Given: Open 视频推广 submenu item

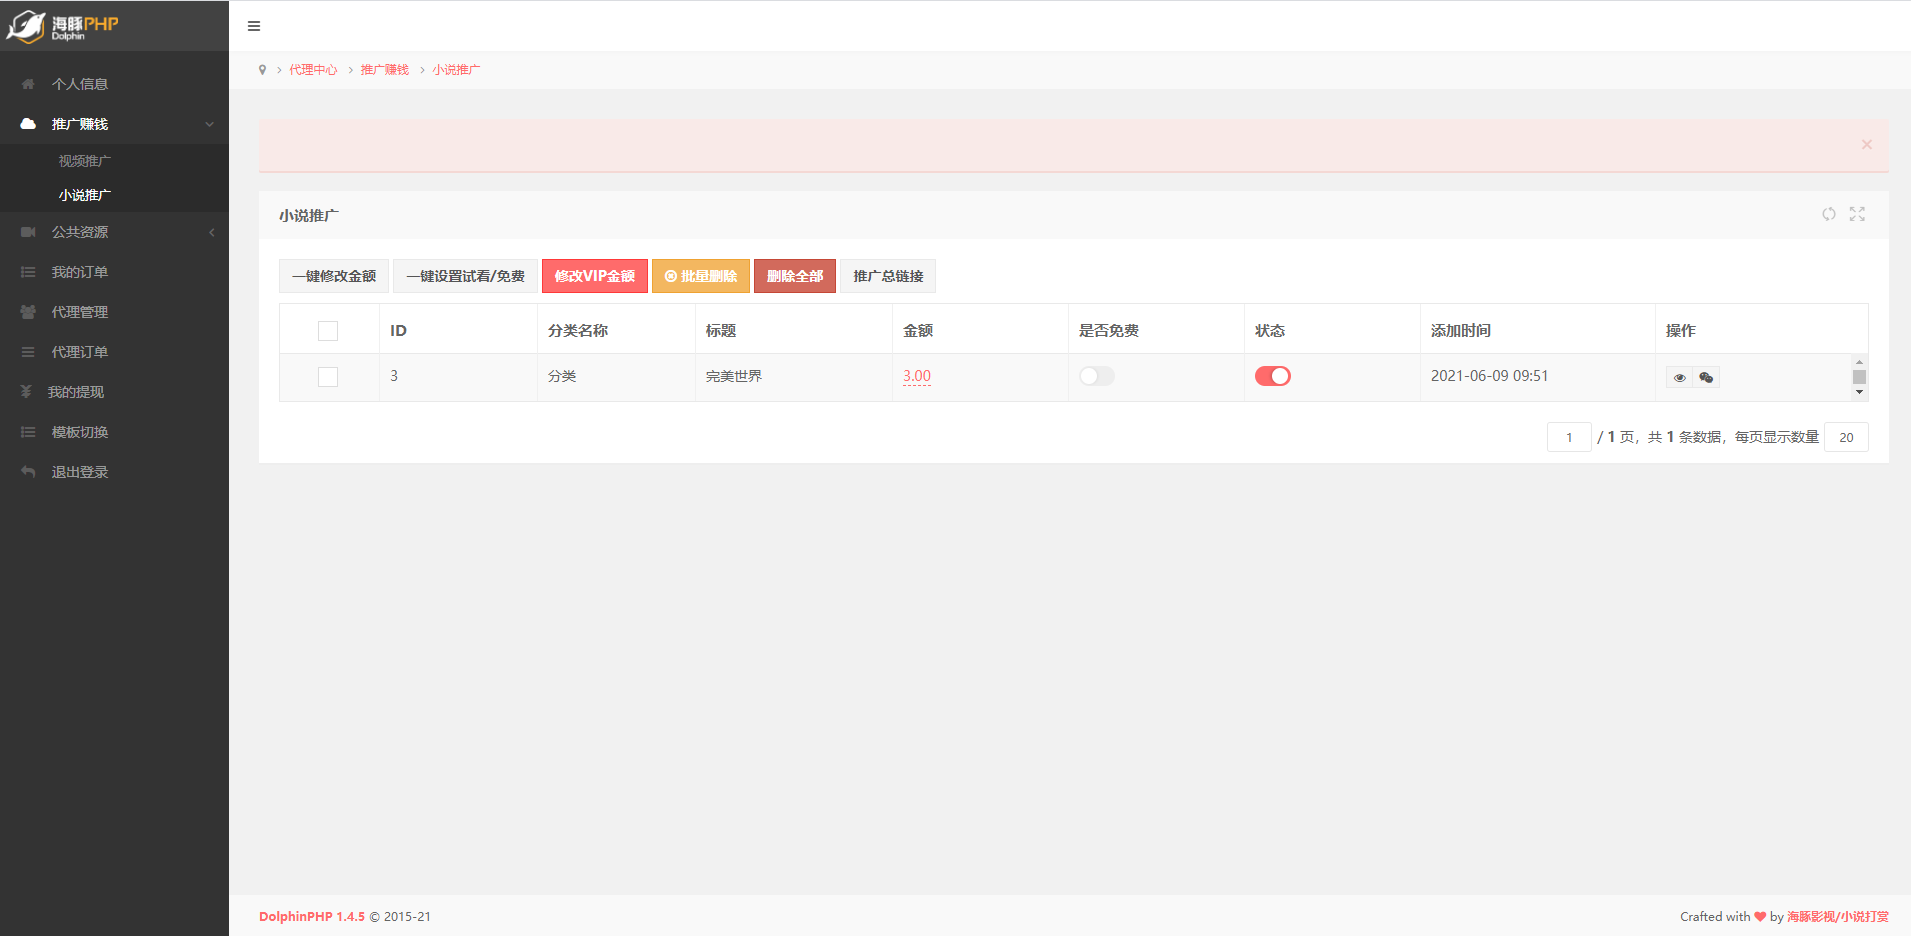Looking at the screenshot, I should tap(84, 161).
